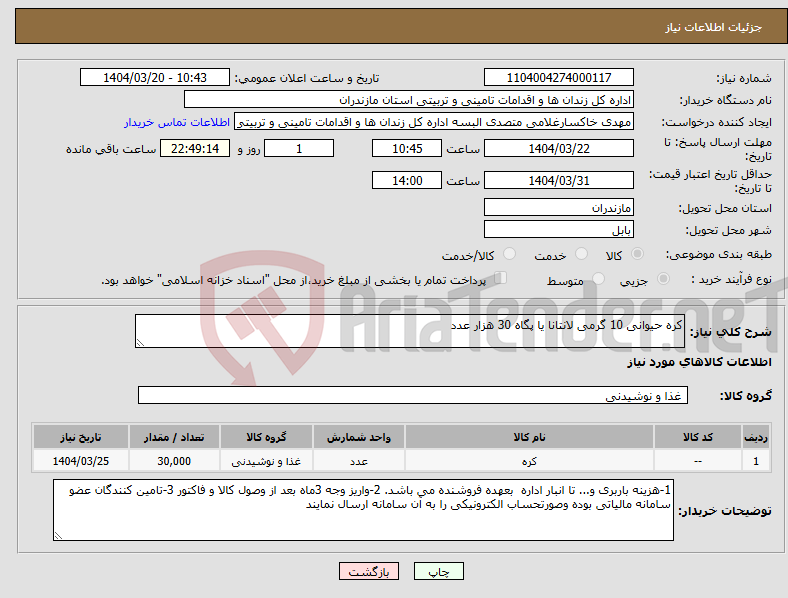Click the page title جزئیات اطلاعات نیاز
Screen dimensions: 788x598
click(714, 27)
